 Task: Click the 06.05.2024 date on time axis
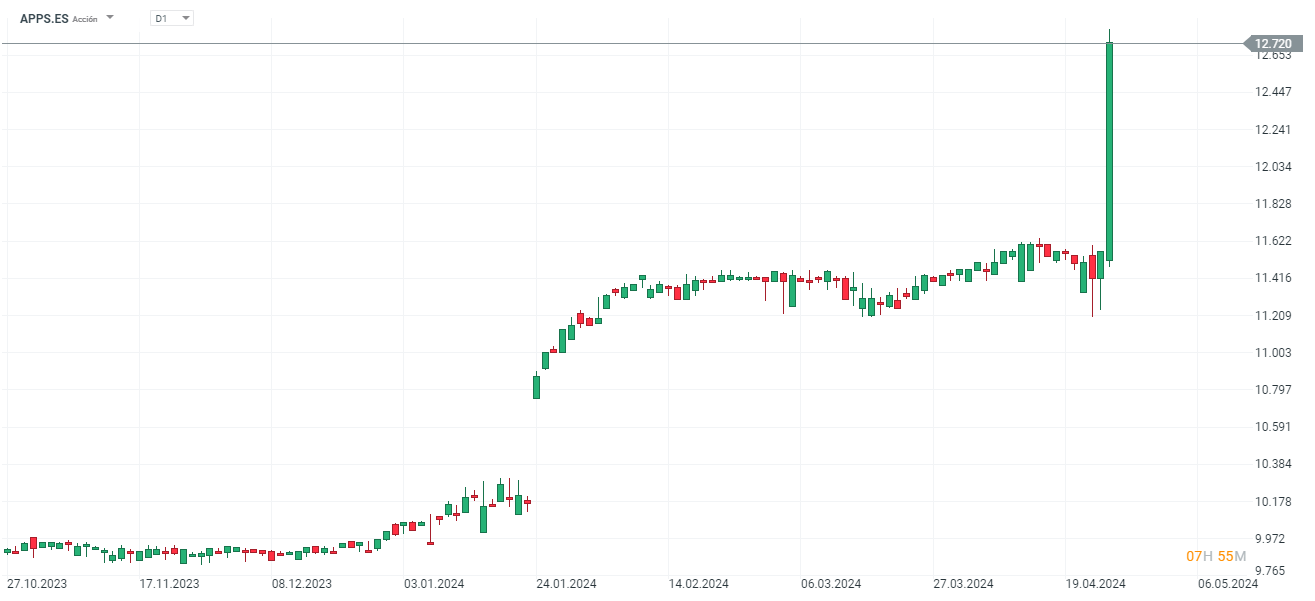(x=1228, y=584)
